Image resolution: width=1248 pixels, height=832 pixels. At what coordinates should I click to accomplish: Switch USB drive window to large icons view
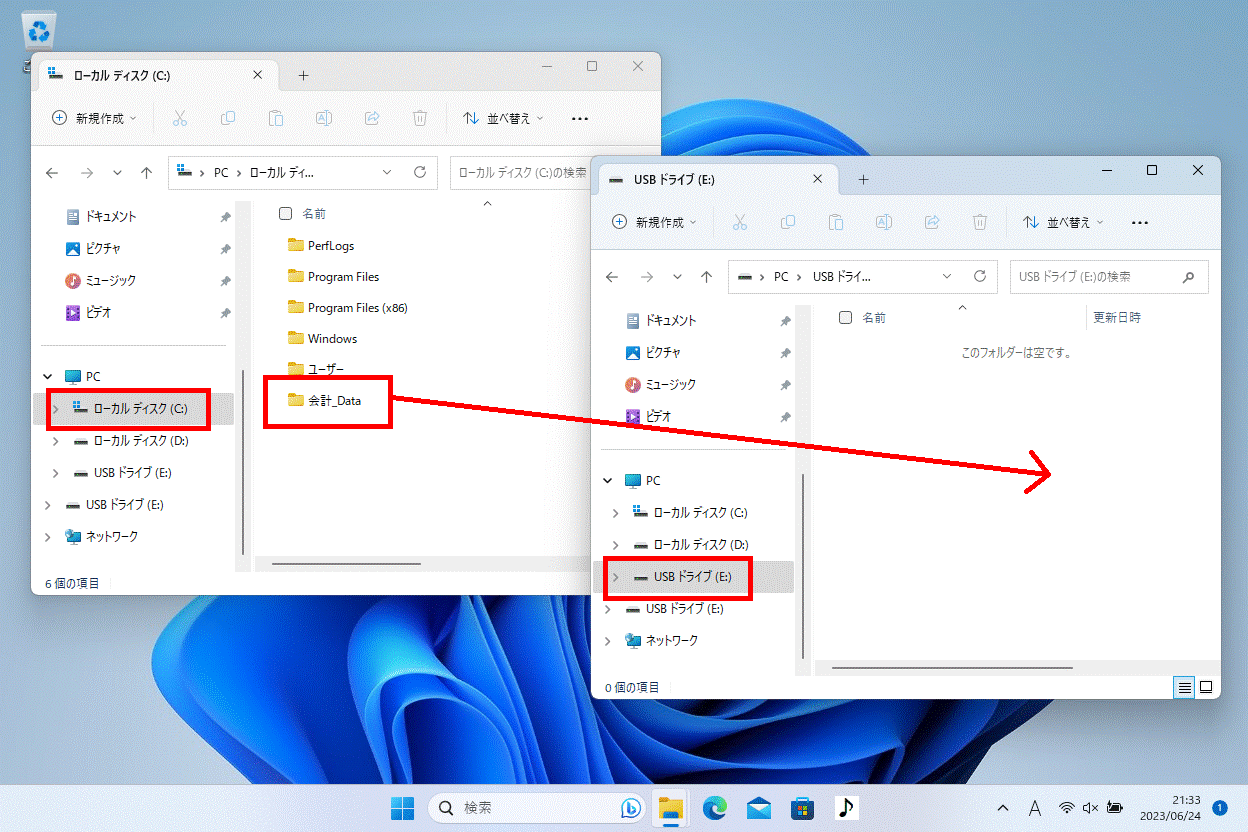click(x=1206, y=687)
